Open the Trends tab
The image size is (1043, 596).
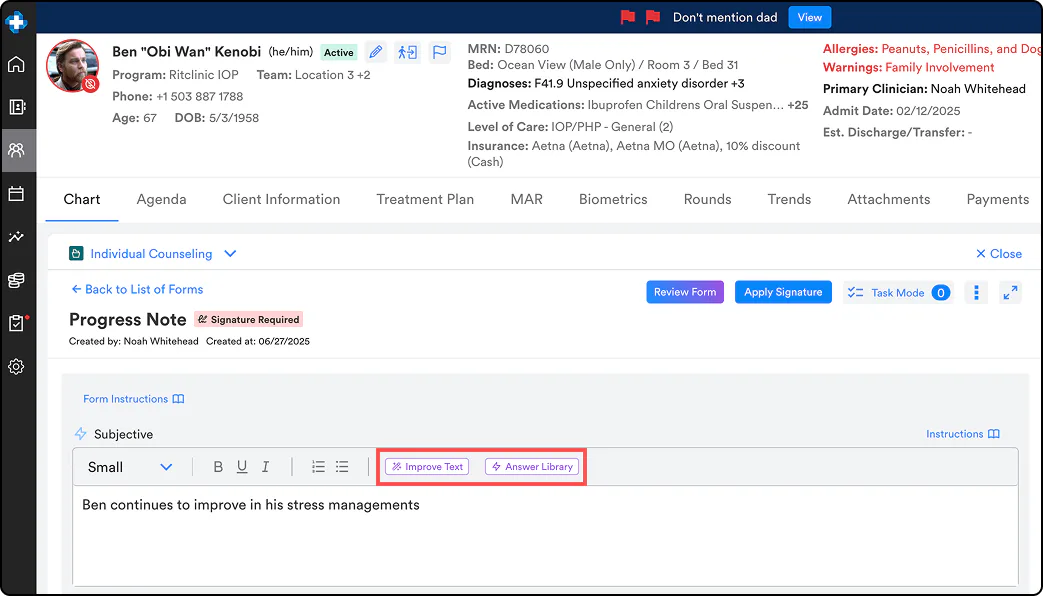tap(790, 200)
